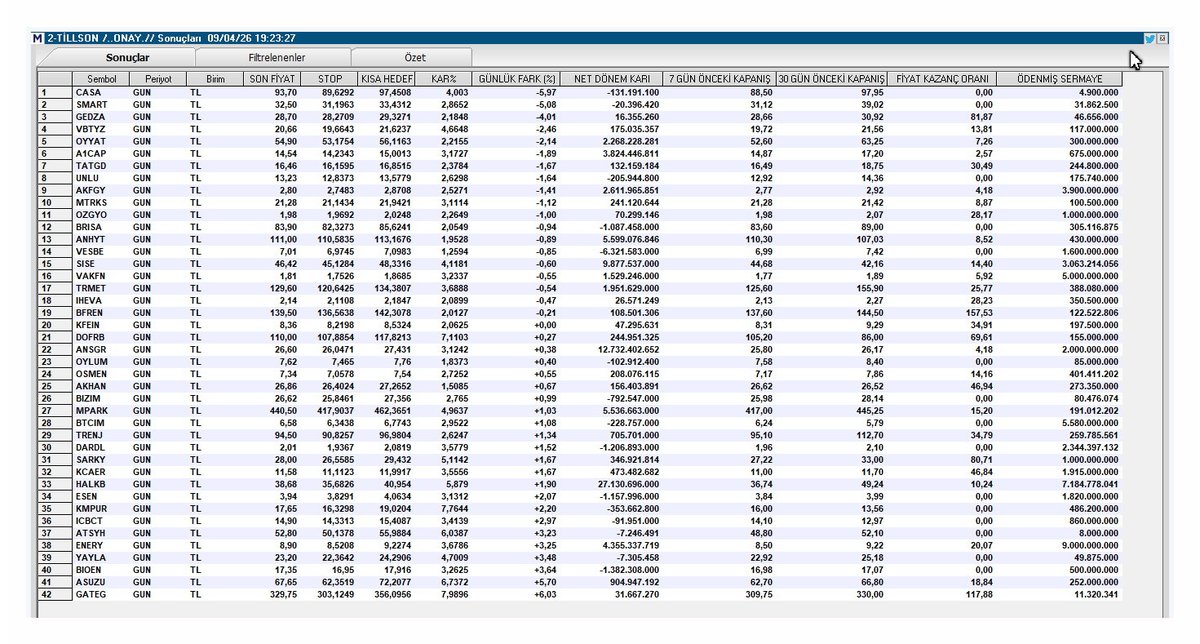This screenshot has height=644, width=1200.
Task: Click the M application icon in title bar
Action: point(38,39)
